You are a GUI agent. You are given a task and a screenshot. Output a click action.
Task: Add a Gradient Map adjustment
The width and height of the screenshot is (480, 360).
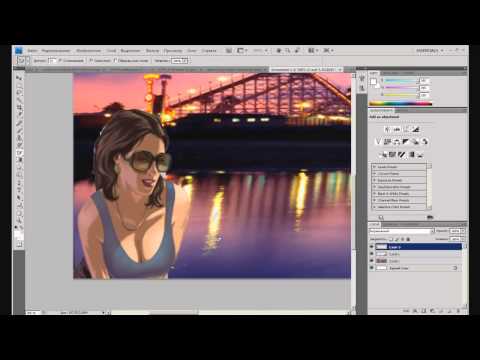point(412,154)
